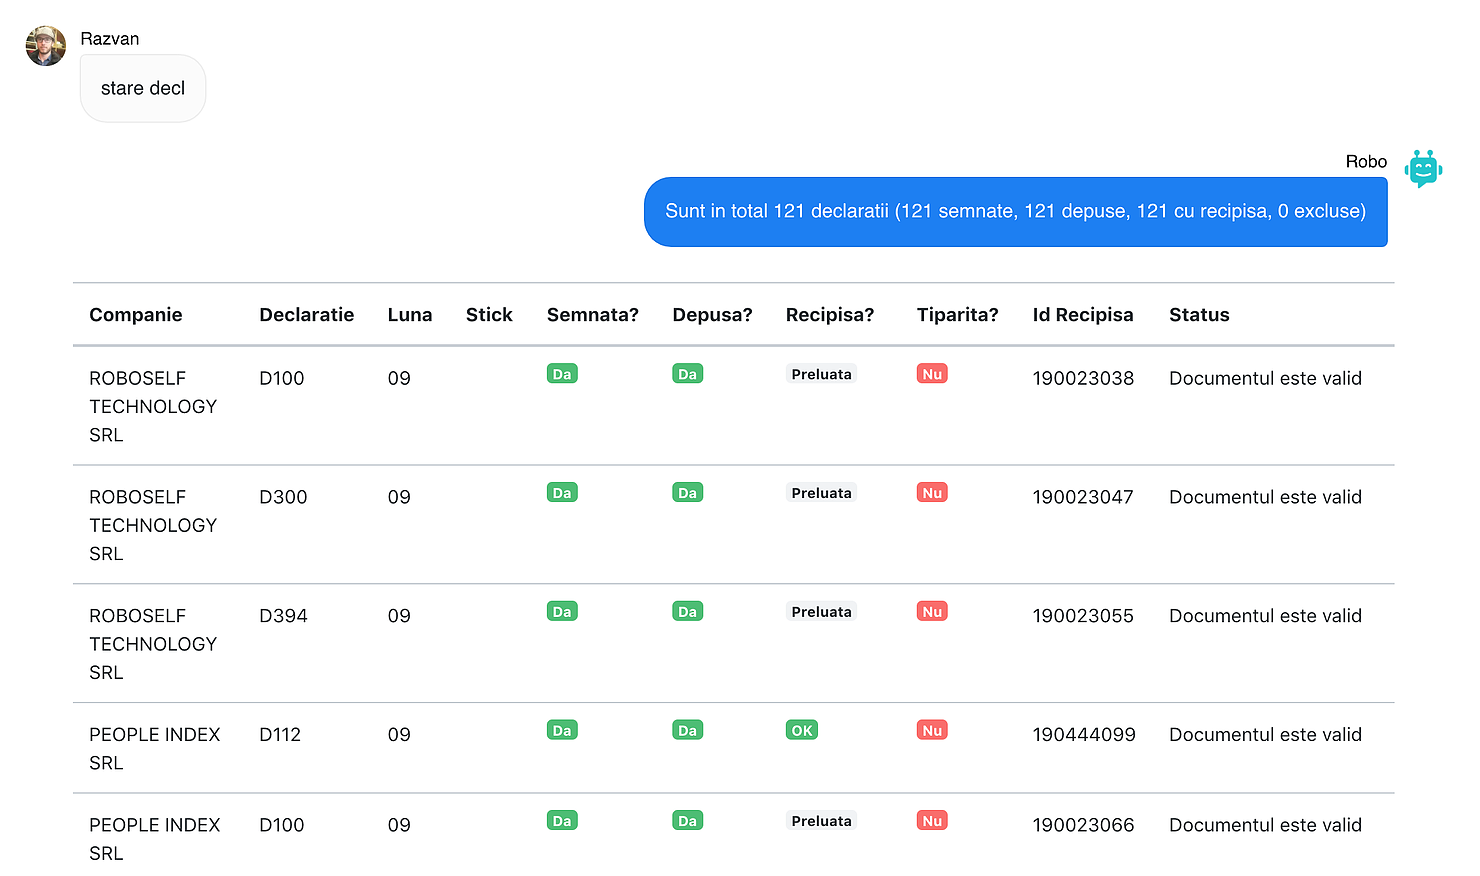Click the green 'OK' recipisa badge

coord(802,731)
